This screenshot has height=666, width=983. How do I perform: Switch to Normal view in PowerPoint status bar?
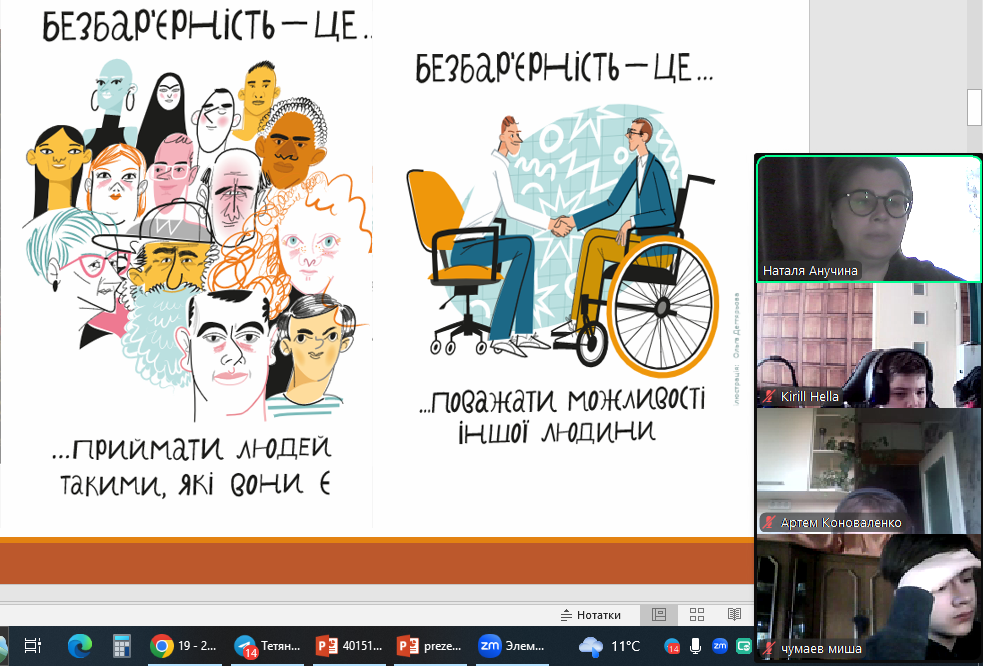659,615
